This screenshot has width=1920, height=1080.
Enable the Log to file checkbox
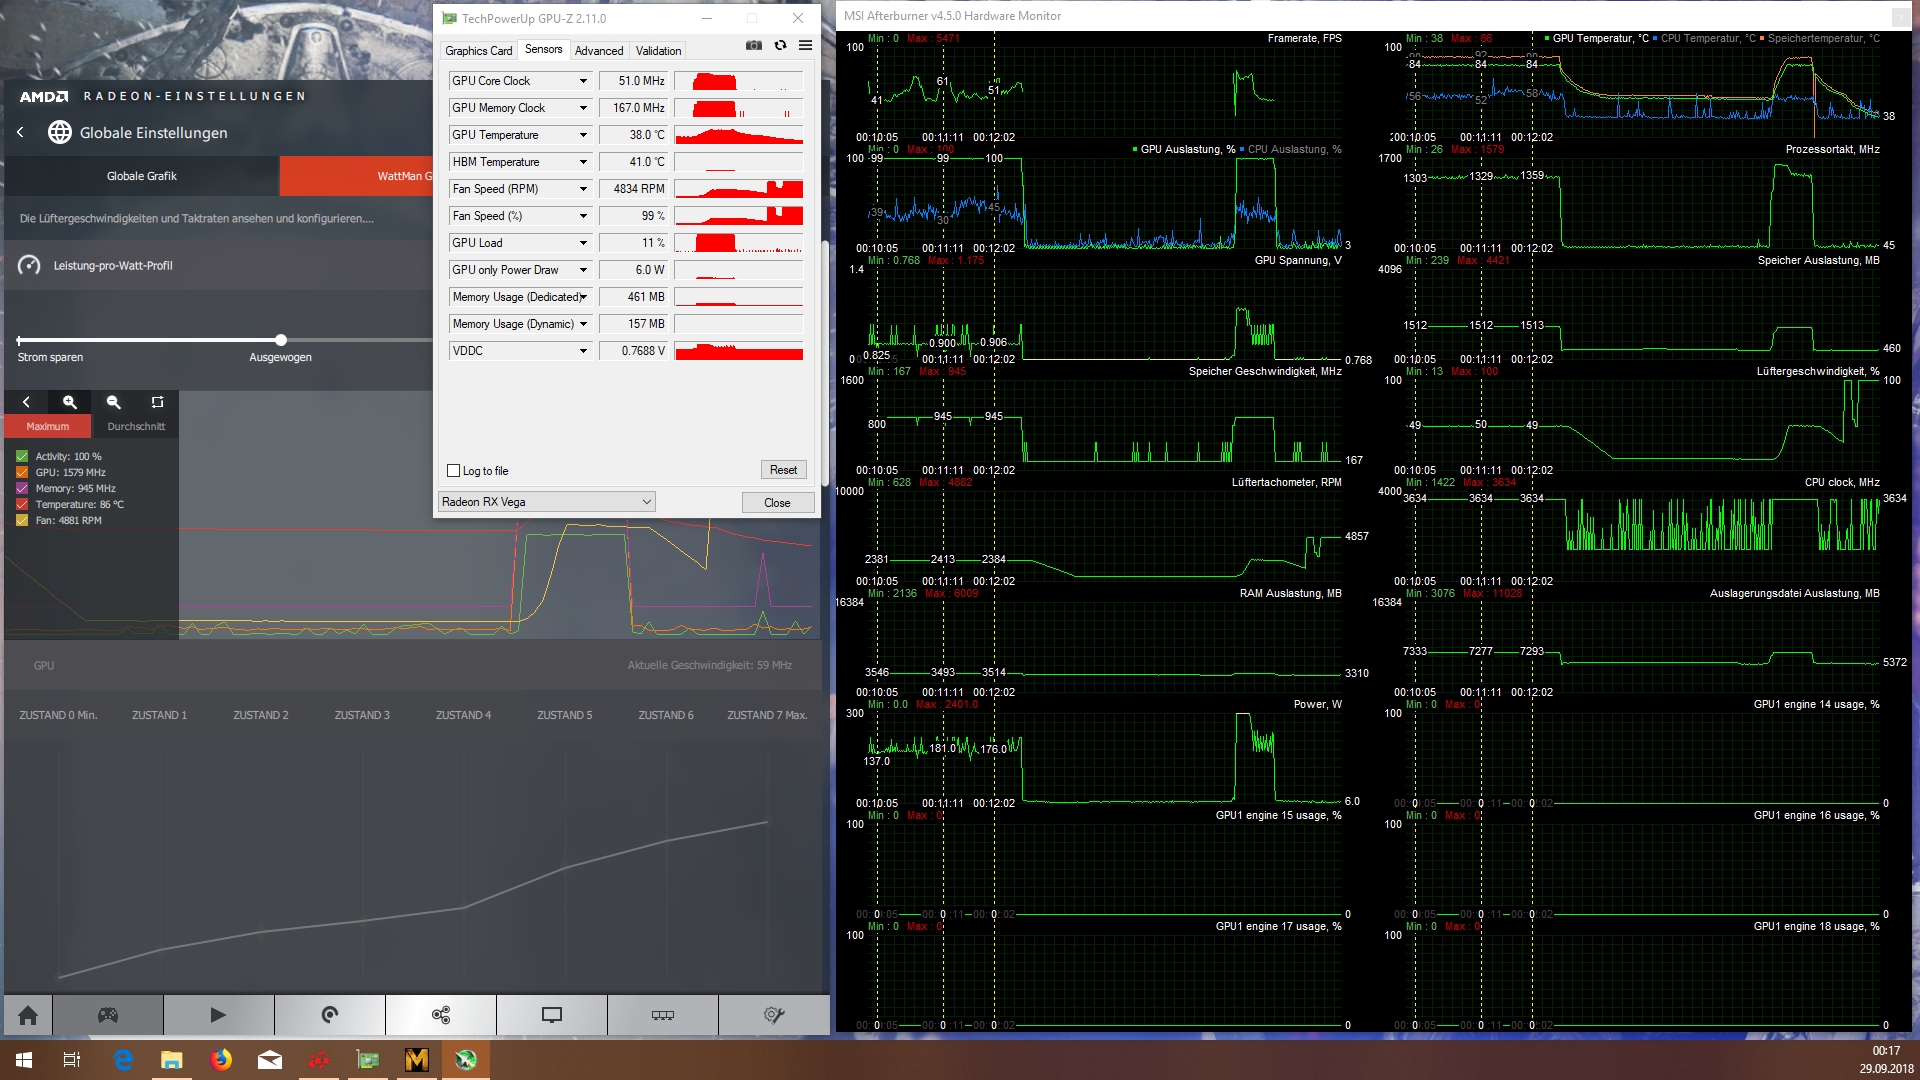[454, 471]
